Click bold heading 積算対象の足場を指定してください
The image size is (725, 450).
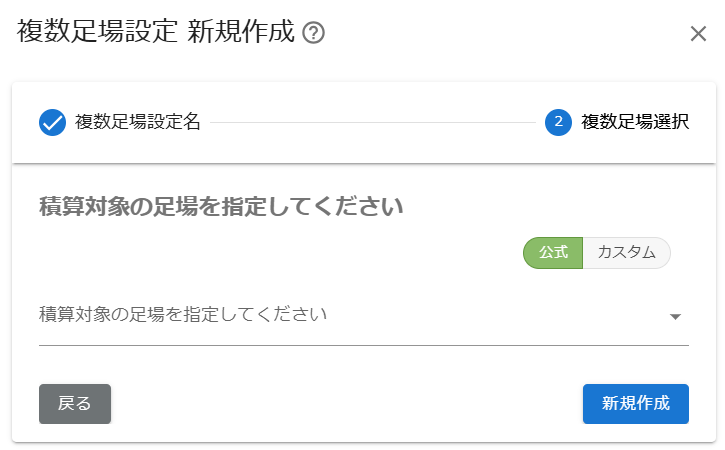click(221, 207)
